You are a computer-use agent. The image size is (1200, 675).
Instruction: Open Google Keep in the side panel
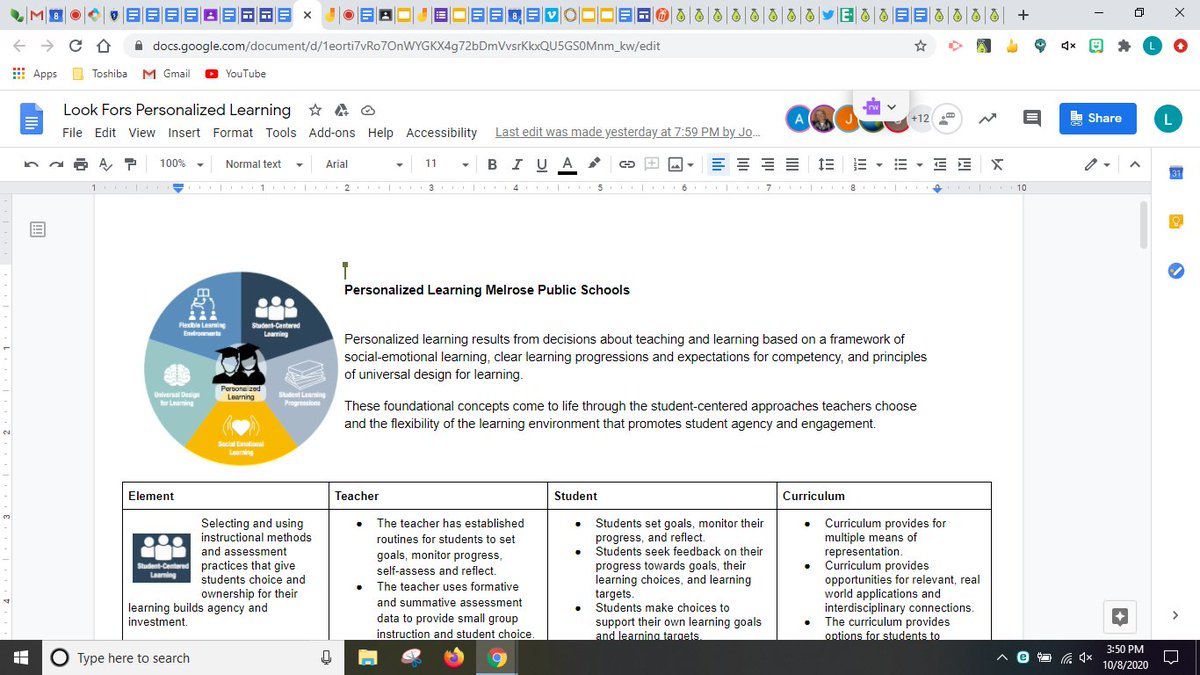click(1176, 222)
